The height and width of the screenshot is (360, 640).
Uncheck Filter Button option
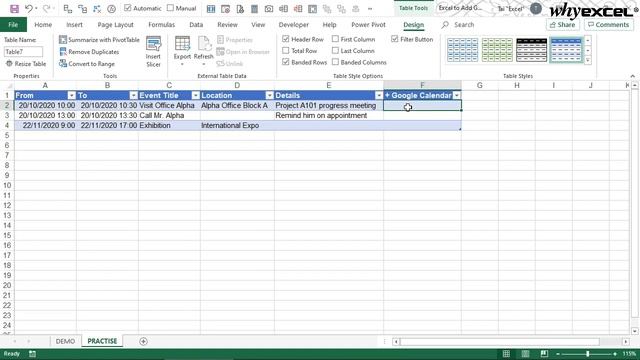tap(395, 39)
